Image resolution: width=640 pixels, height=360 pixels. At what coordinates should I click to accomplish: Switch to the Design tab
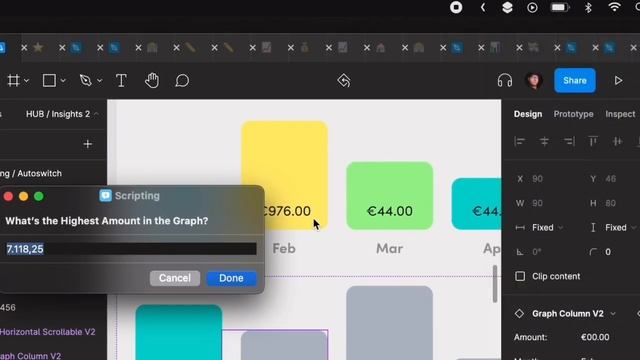(528, 114)
